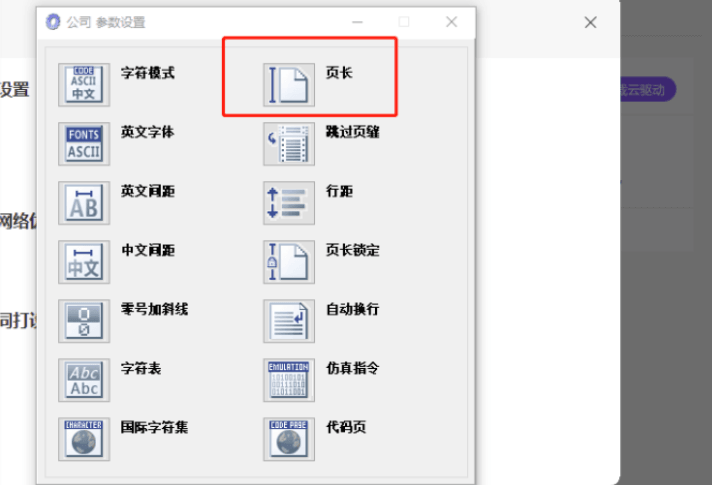Click the purple 云驱动 button

click(648, 89)
